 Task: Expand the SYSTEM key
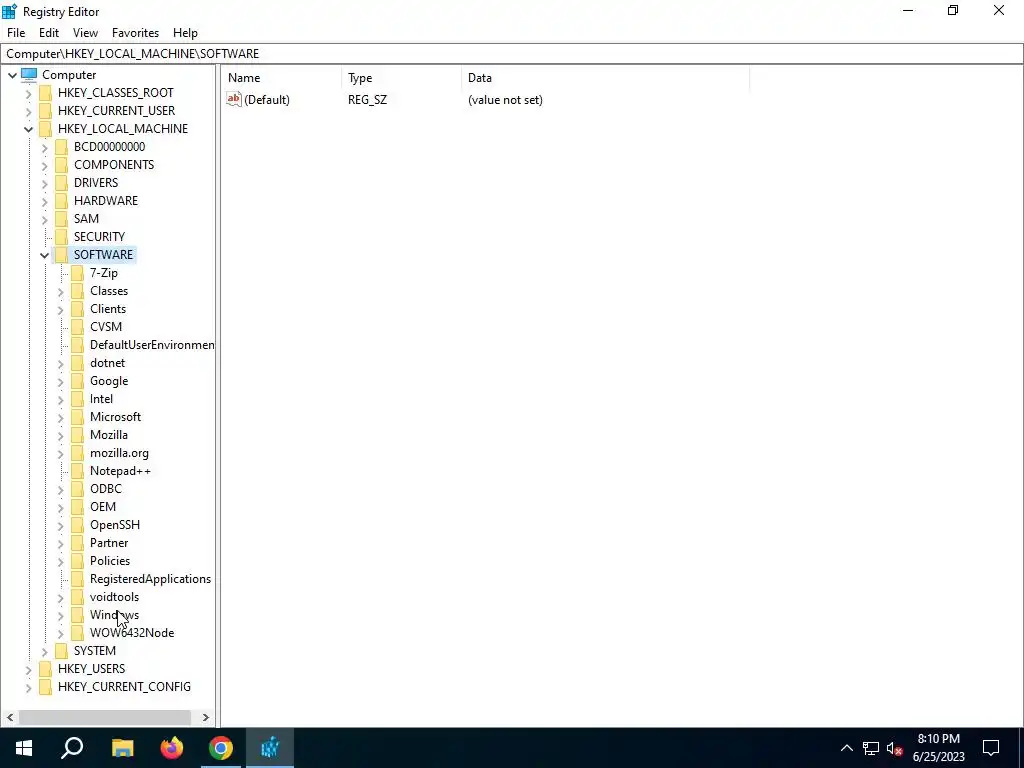[x=44, y=651]
